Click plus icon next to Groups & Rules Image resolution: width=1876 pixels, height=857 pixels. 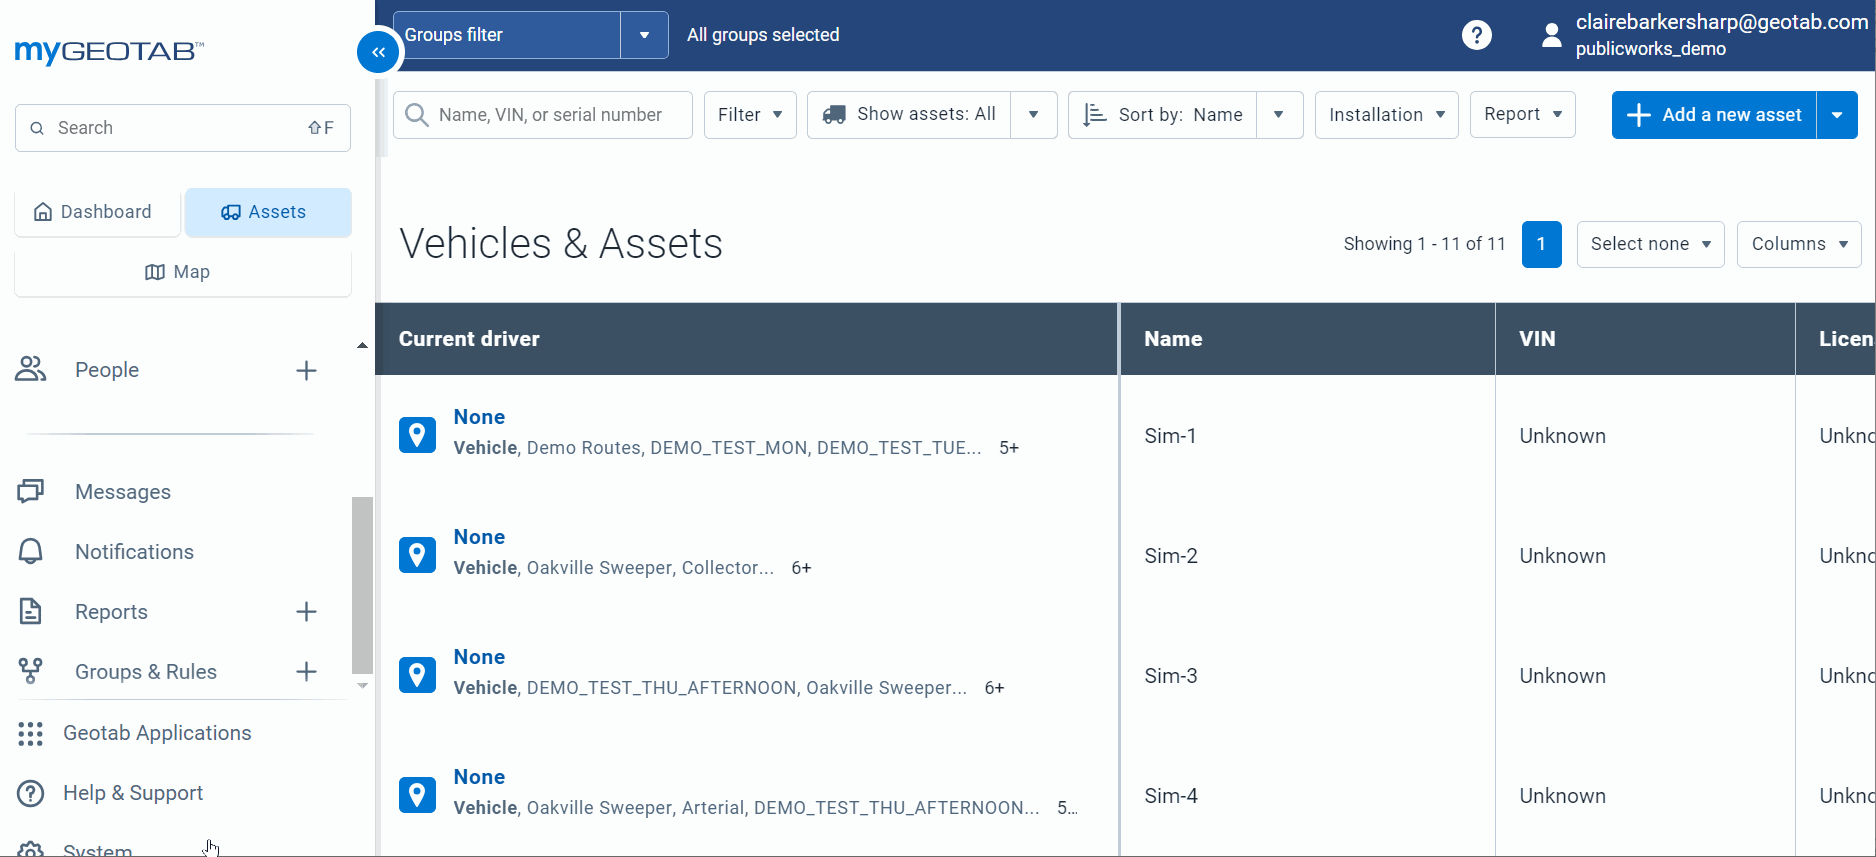pyautogui.click(x=306, y=671)
